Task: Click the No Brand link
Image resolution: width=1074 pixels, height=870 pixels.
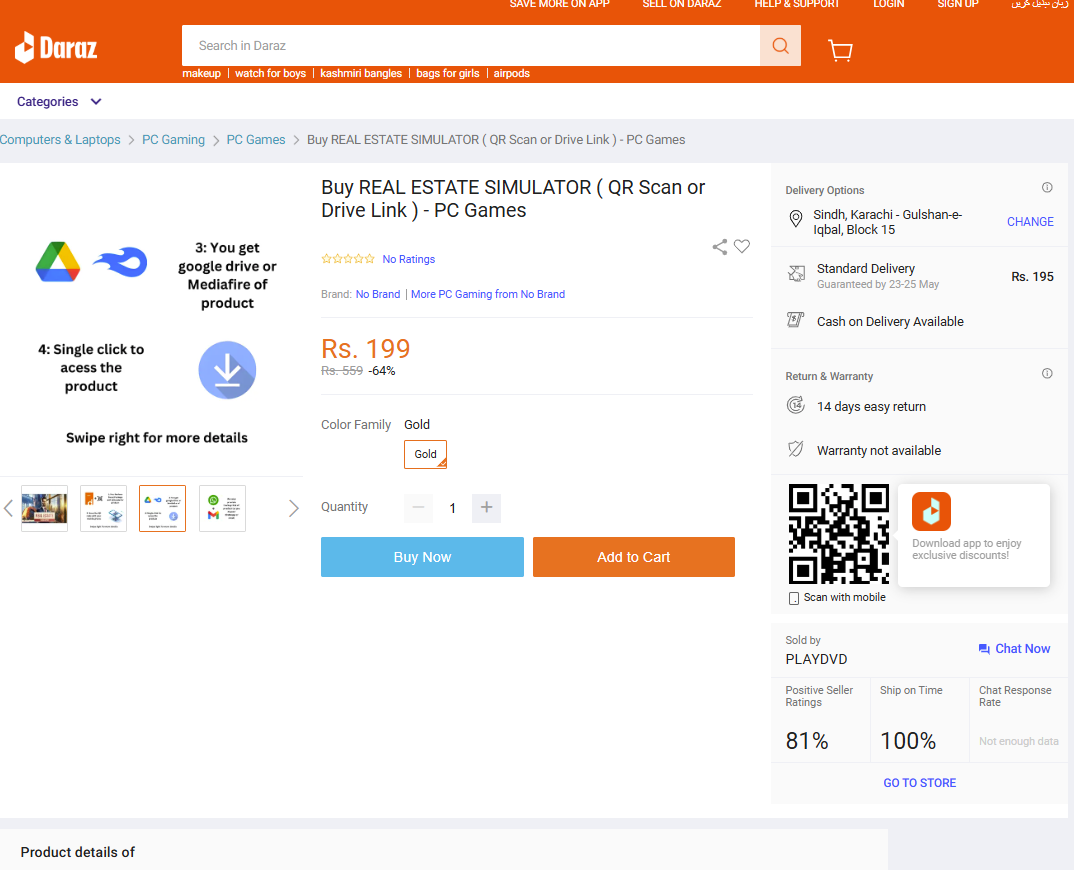Action: click(377, 294)
